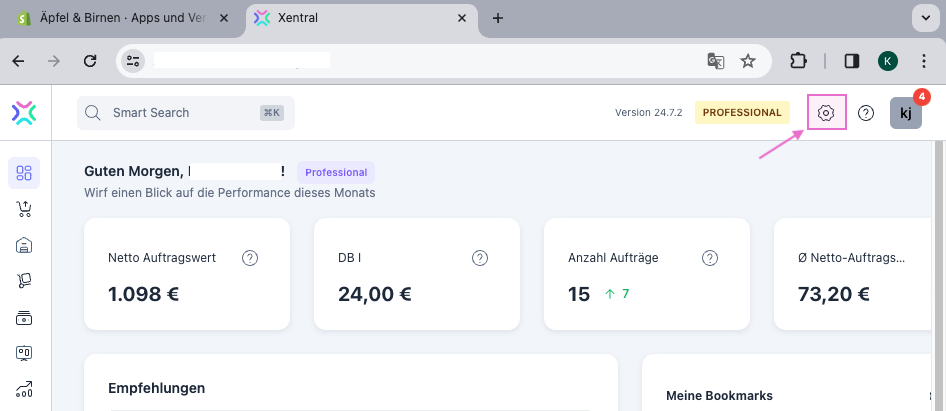Click the help question mark in header

[x=866, y=113]
